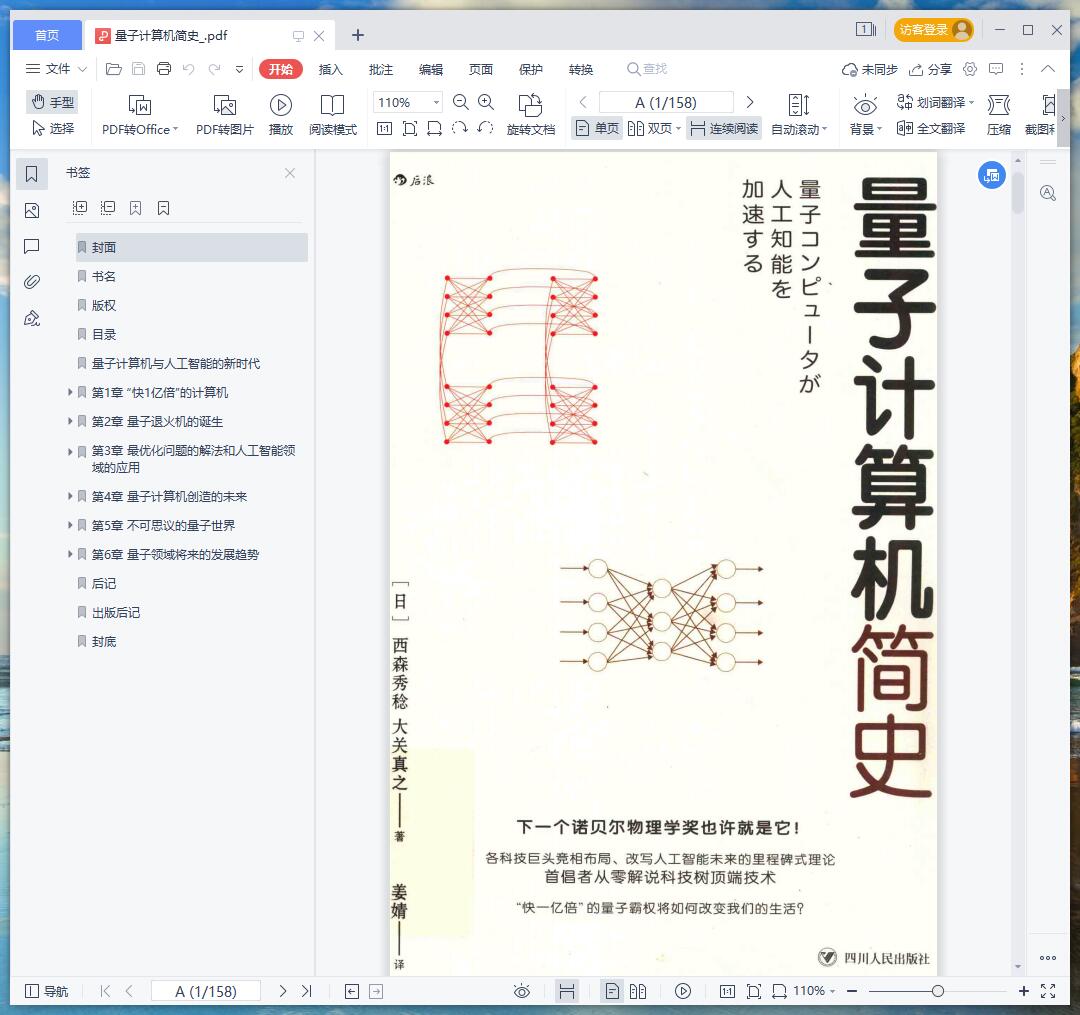Switch to 页面 tab

[x=481, y=69]
